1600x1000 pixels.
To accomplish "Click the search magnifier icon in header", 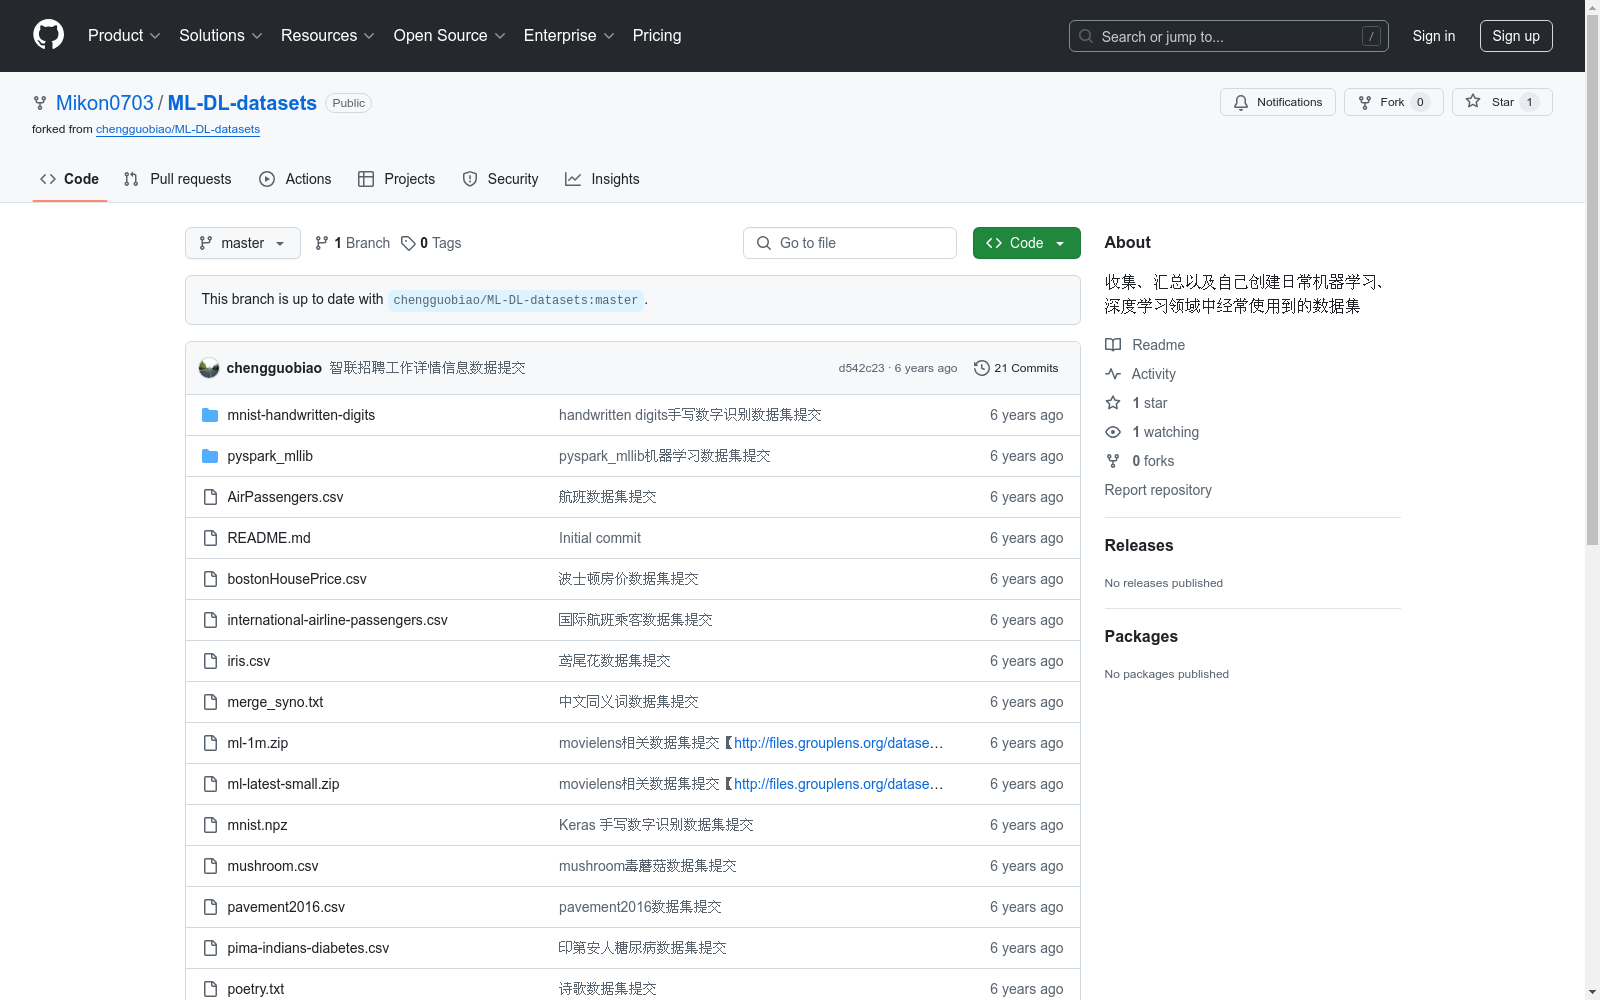I will [x=1086, y=36].
